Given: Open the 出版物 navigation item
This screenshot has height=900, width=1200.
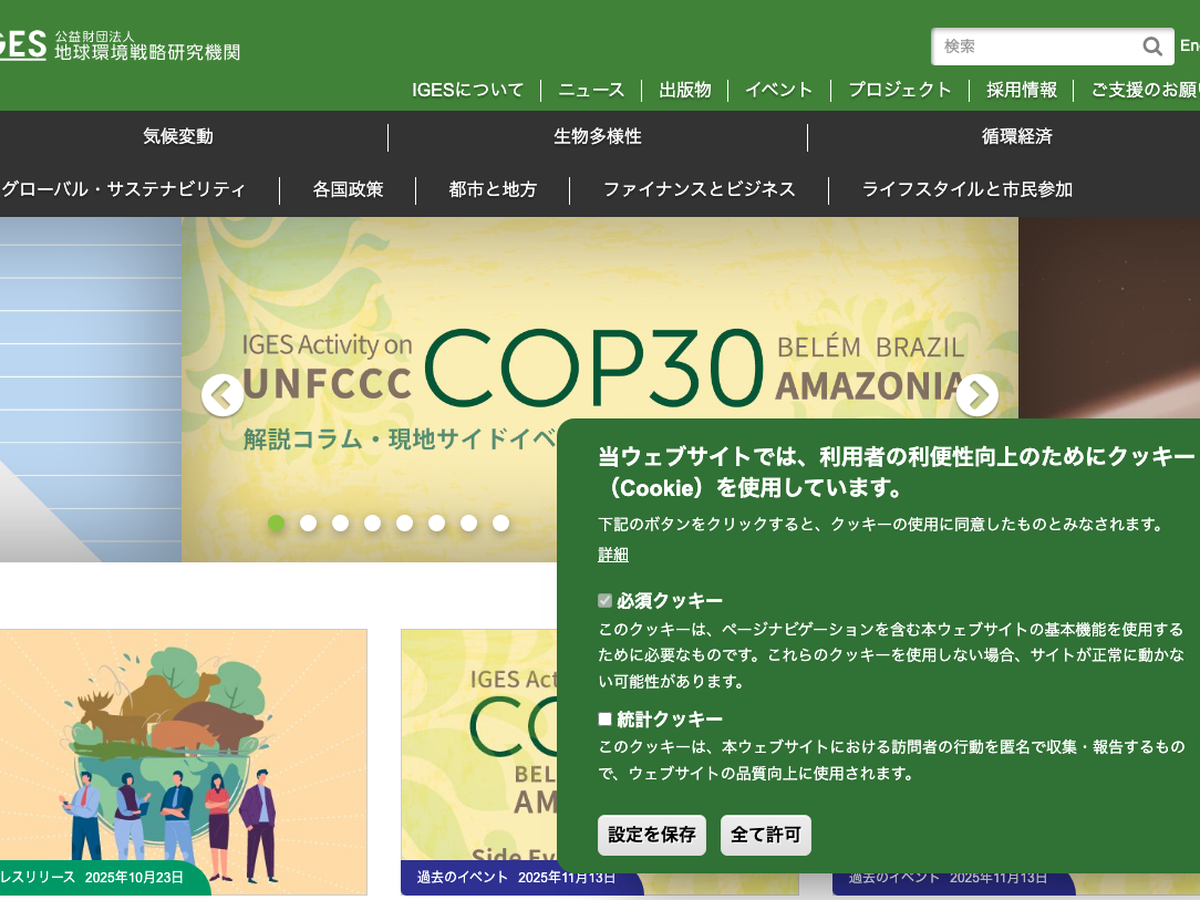Looking at the screenshot, I should tap(685, 90).
